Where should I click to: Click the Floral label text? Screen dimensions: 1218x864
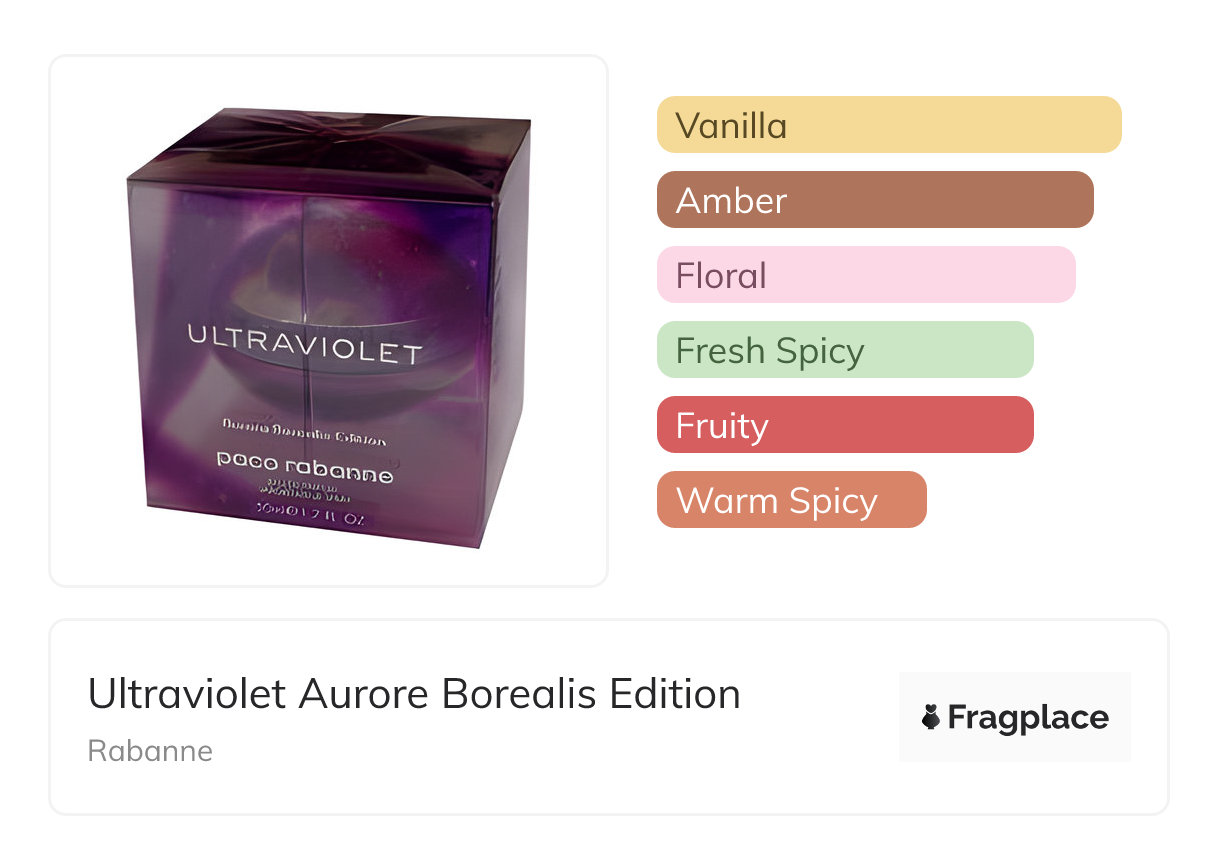[721, 276]
